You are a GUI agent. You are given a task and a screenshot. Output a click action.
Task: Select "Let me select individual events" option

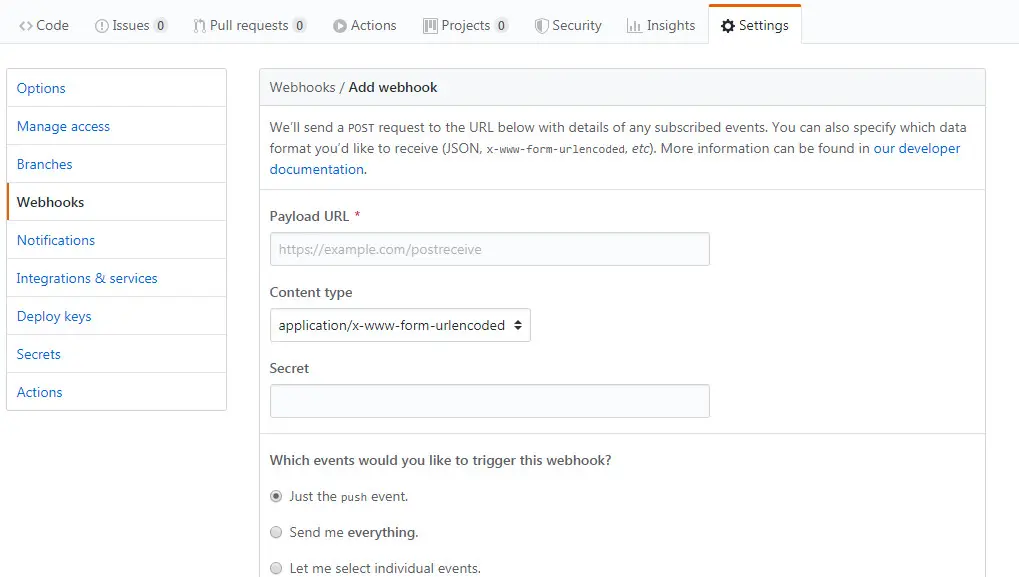(276, 568)
